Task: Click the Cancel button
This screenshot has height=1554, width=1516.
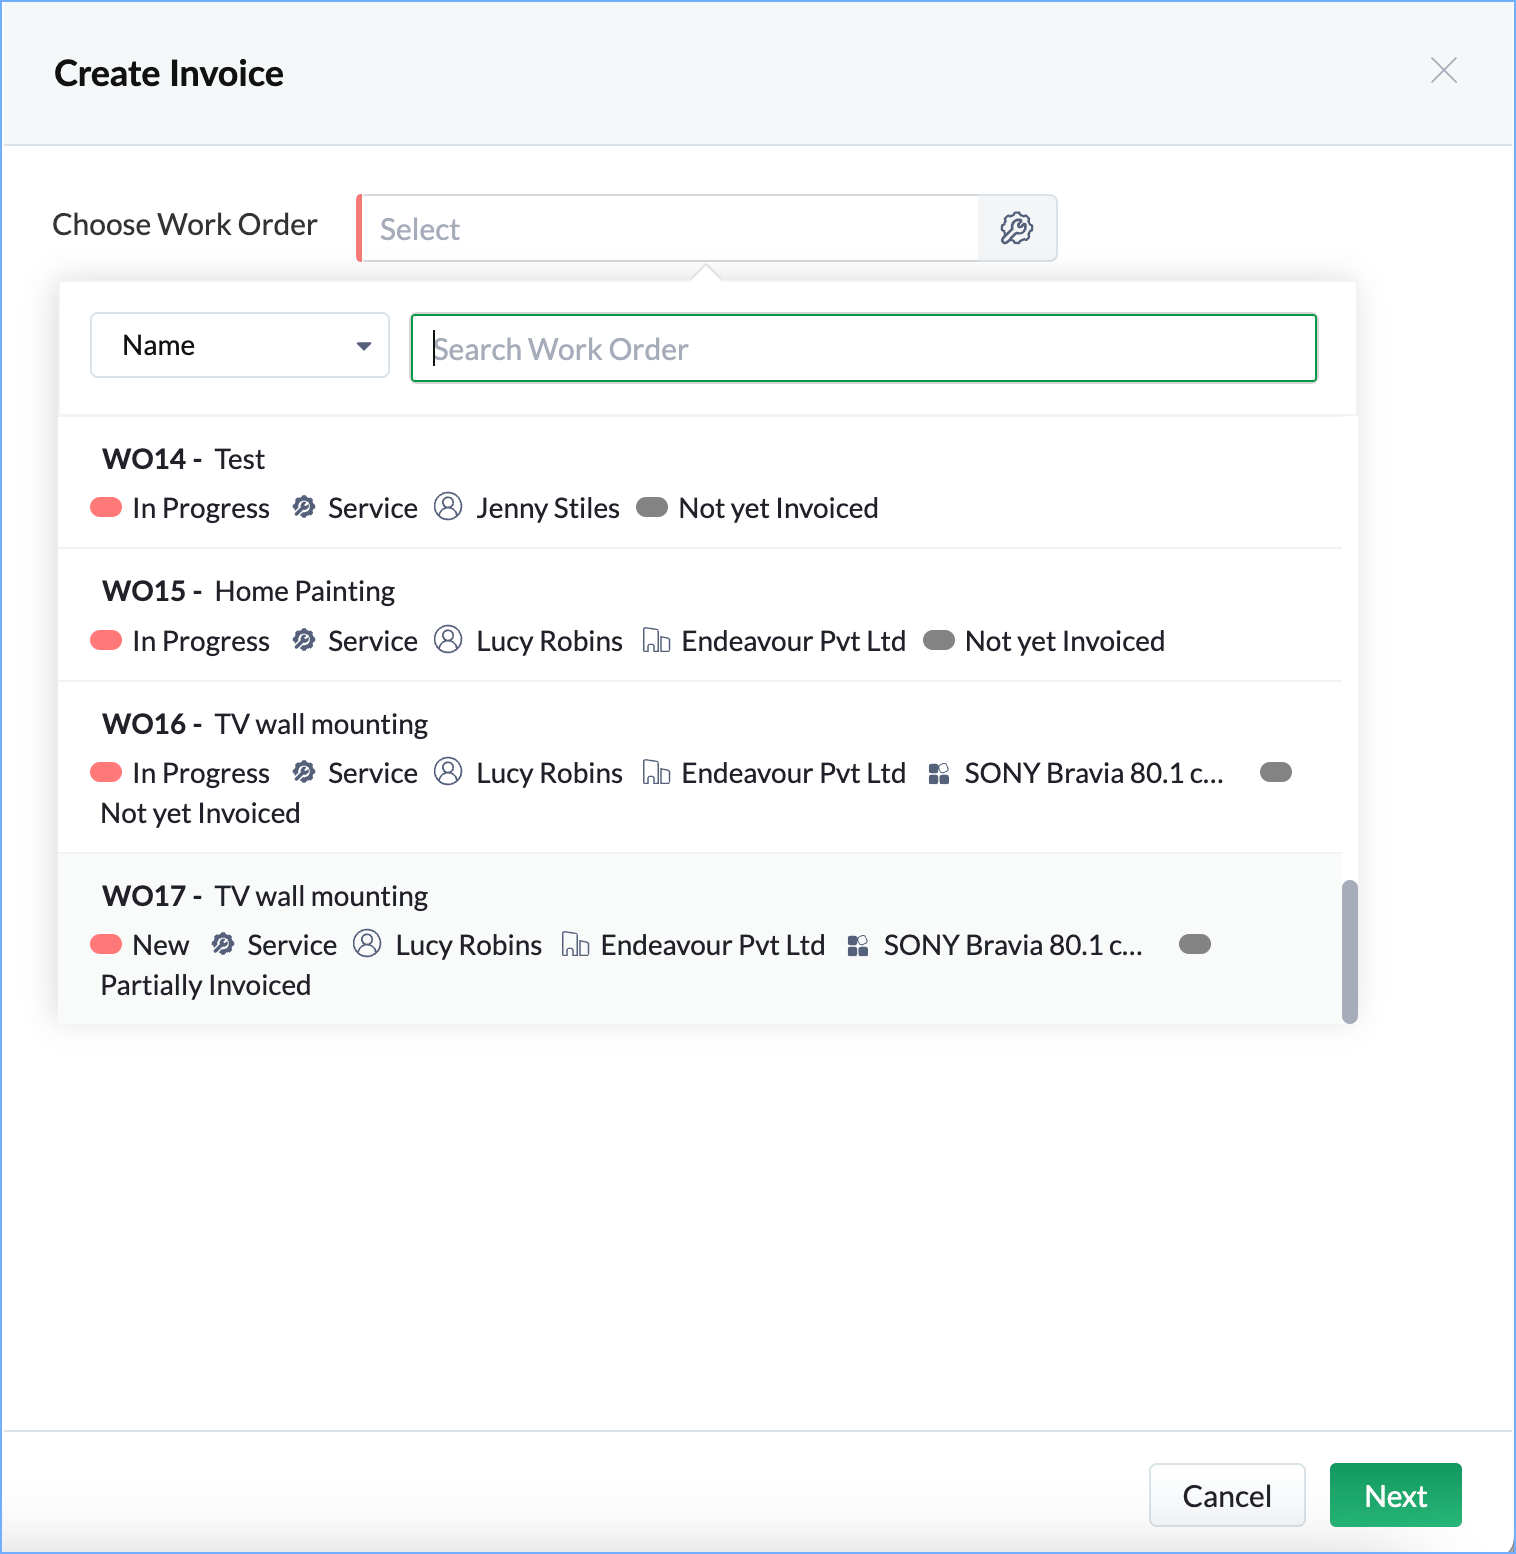Action: 1227,1495
